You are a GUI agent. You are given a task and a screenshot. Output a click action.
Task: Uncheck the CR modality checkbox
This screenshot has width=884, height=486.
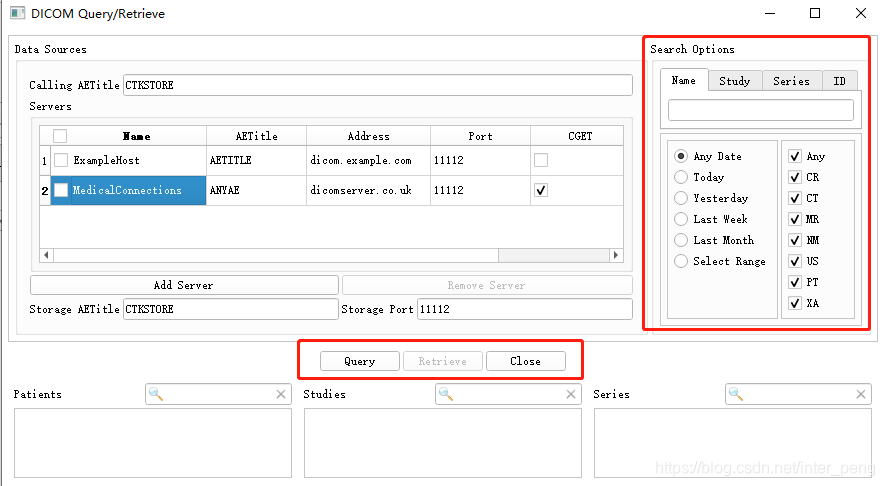click(x=795, y=177)
